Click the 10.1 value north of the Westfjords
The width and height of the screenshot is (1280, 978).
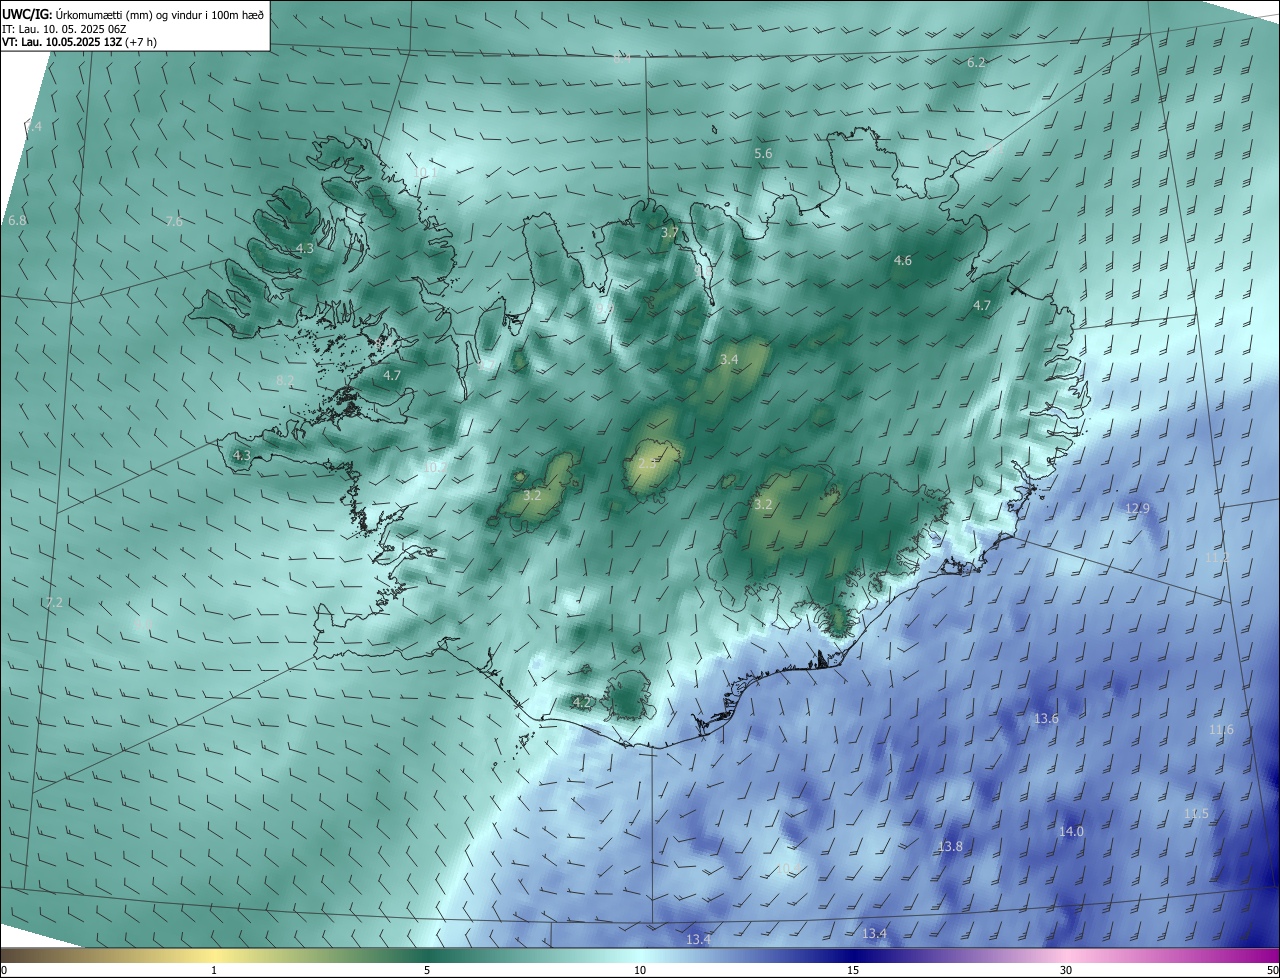[425, 172]
